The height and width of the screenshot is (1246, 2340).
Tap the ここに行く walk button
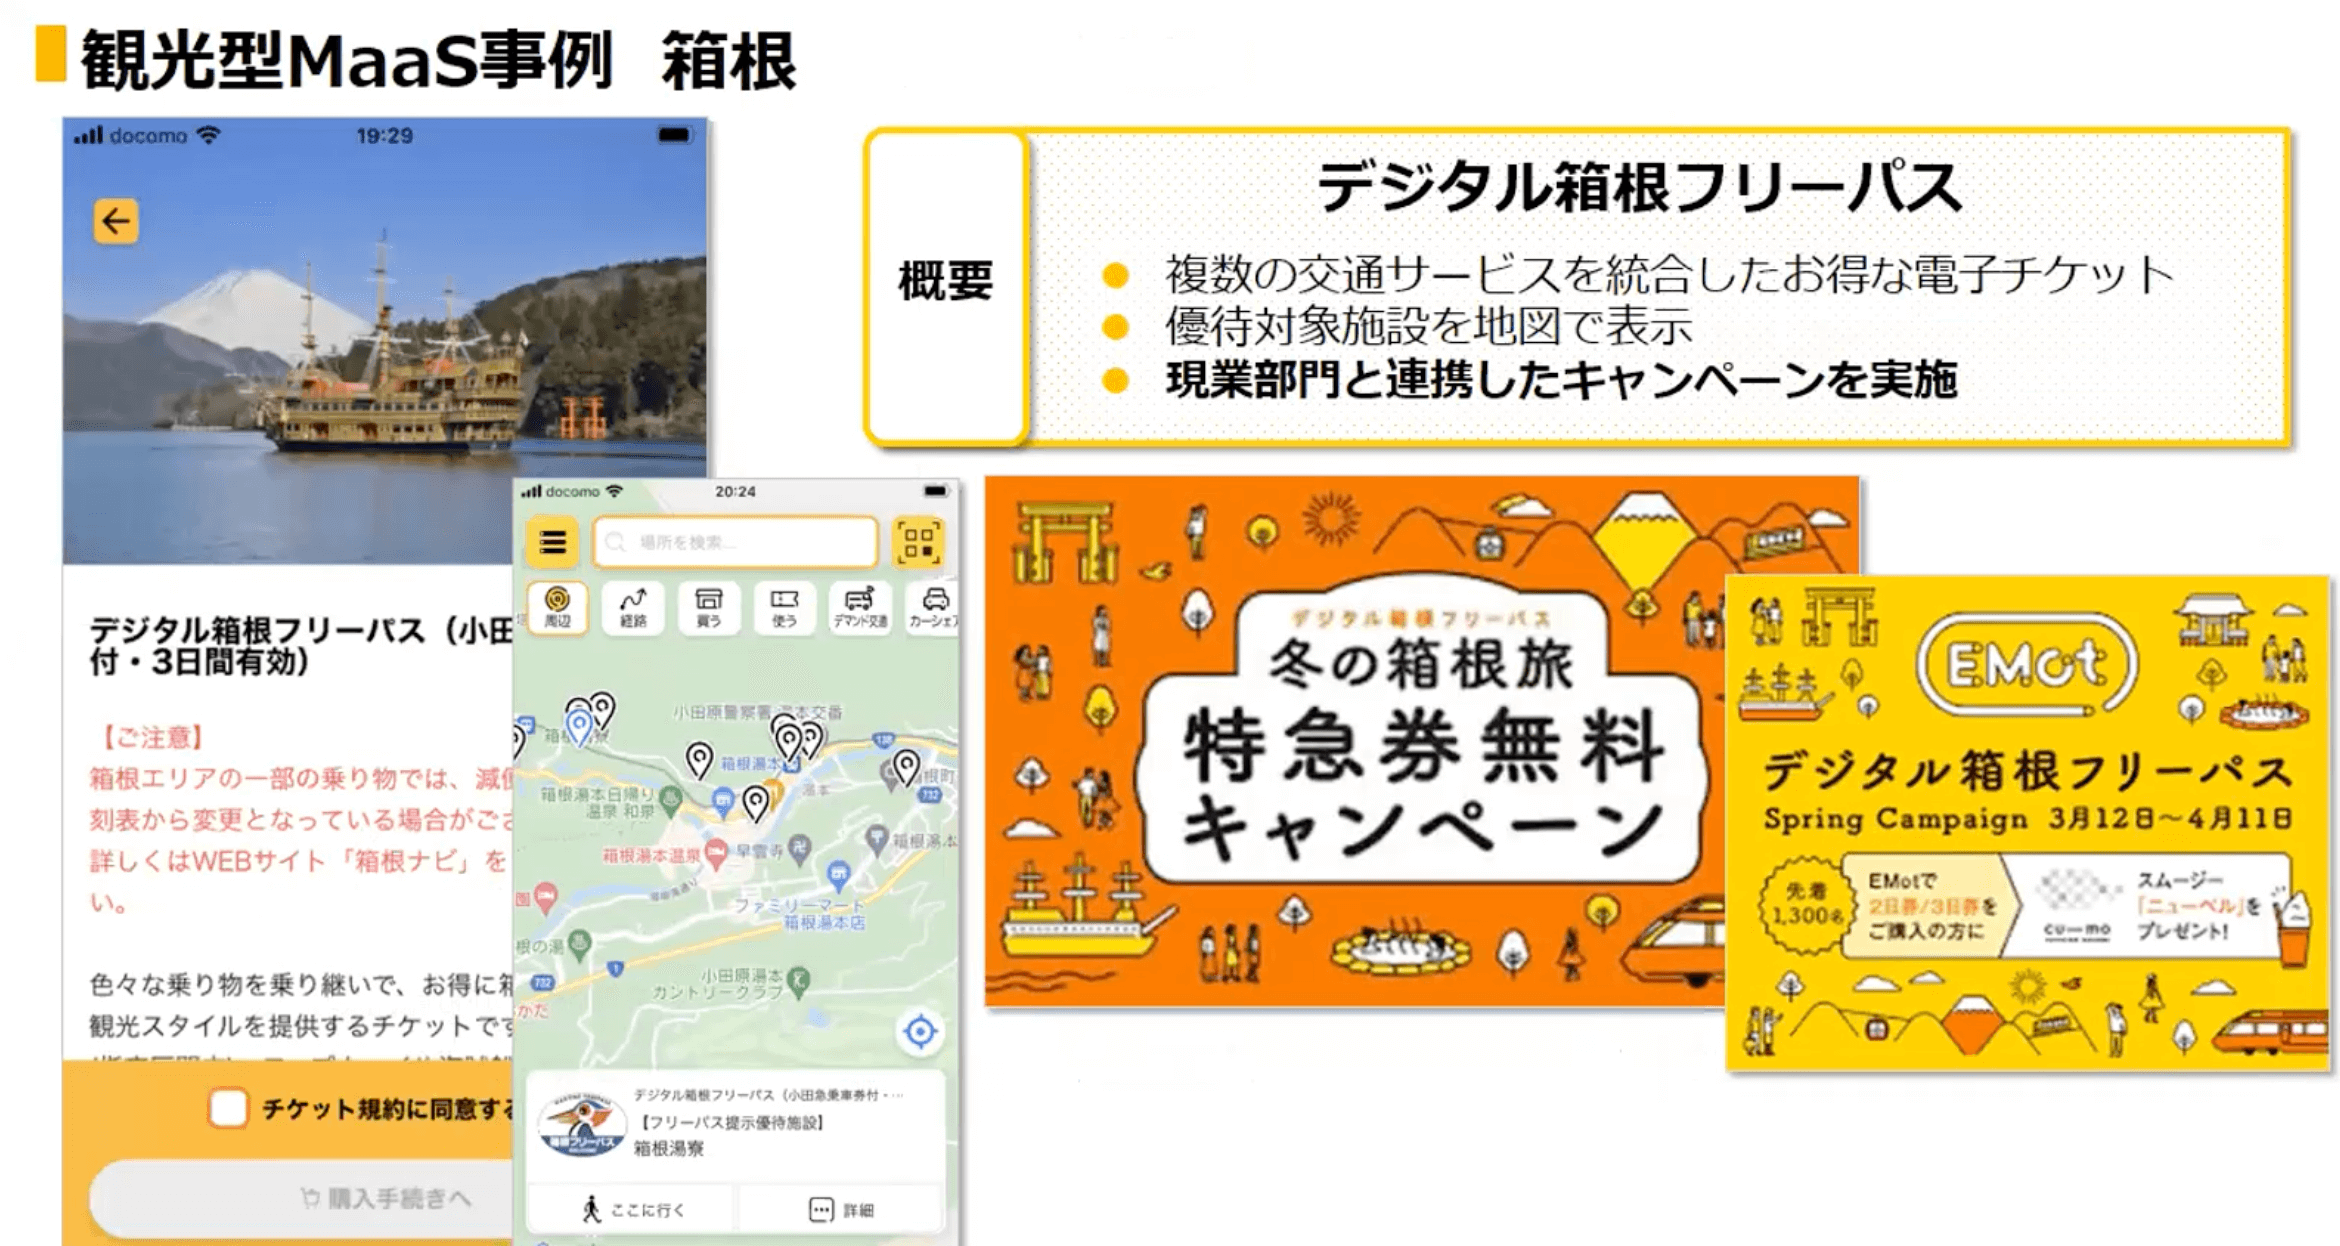[x=633, y=1210]
